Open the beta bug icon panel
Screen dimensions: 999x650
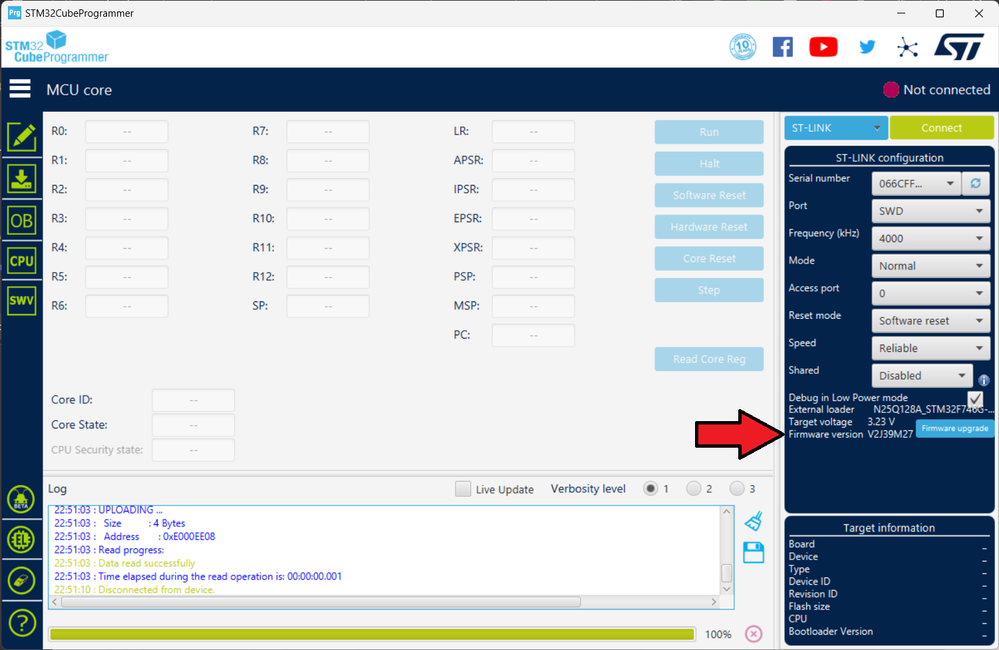21,498
